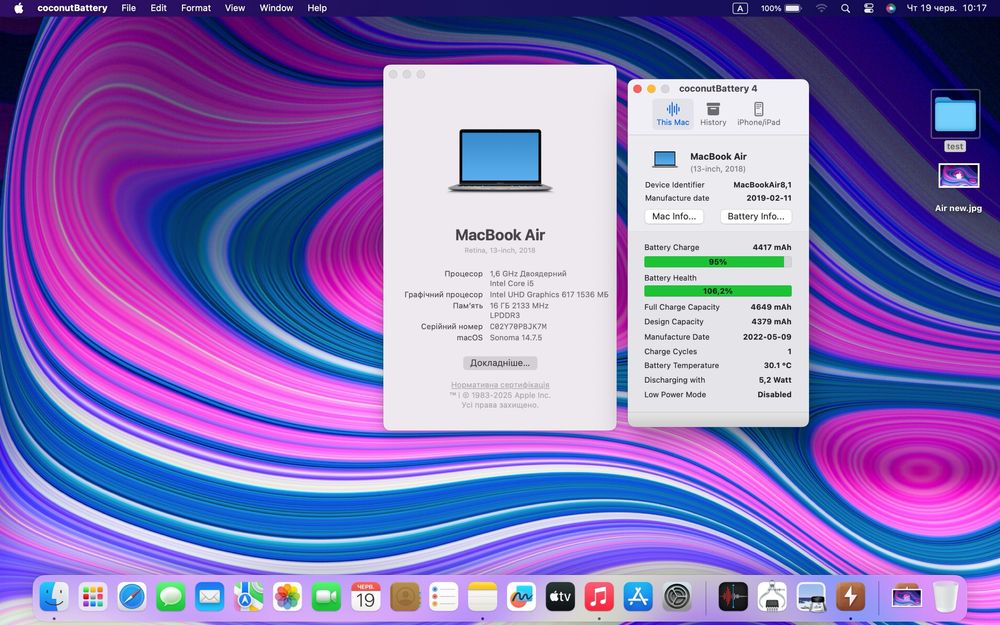Open the Format menu

pyautogui.click(x=196, y=8)
